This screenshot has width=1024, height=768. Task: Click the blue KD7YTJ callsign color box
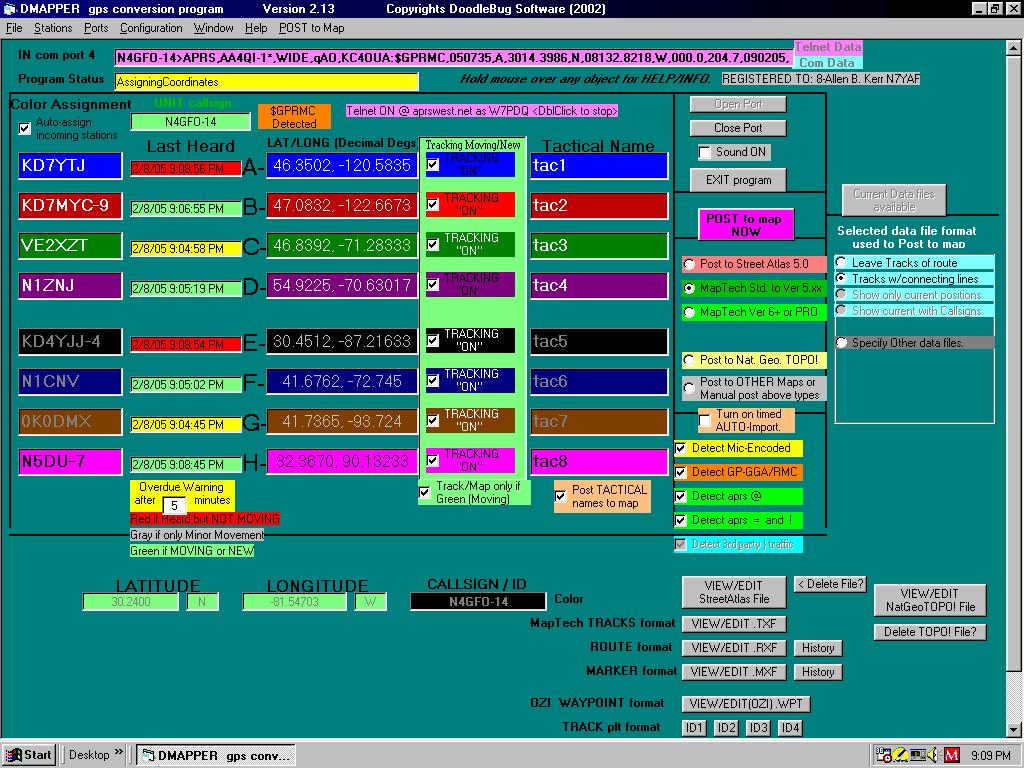pos(70,165)
